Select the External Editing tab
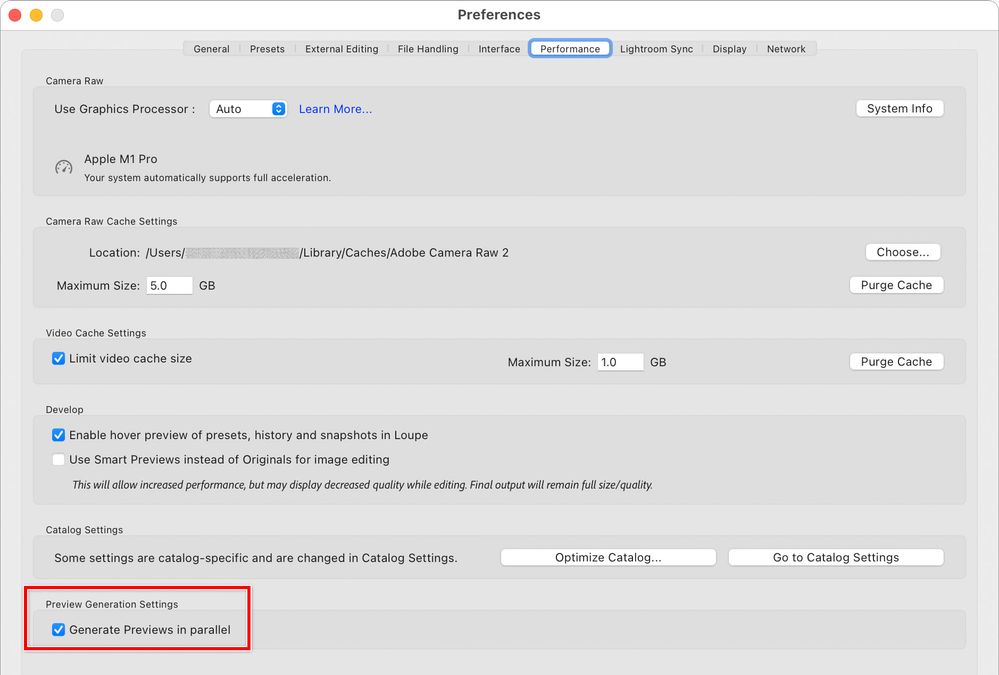The image size is (999, 675). 341,48
